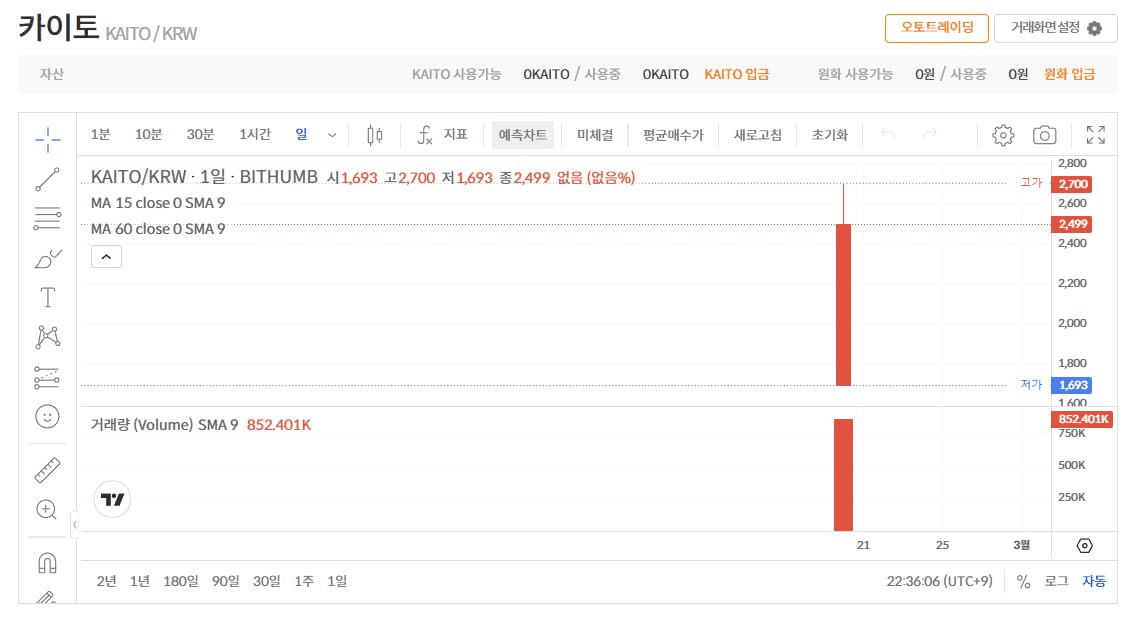Viewport: 1135px width, 617px height.
Task: Click the MA 15 close indicator legend
Action: pos(158,203)
